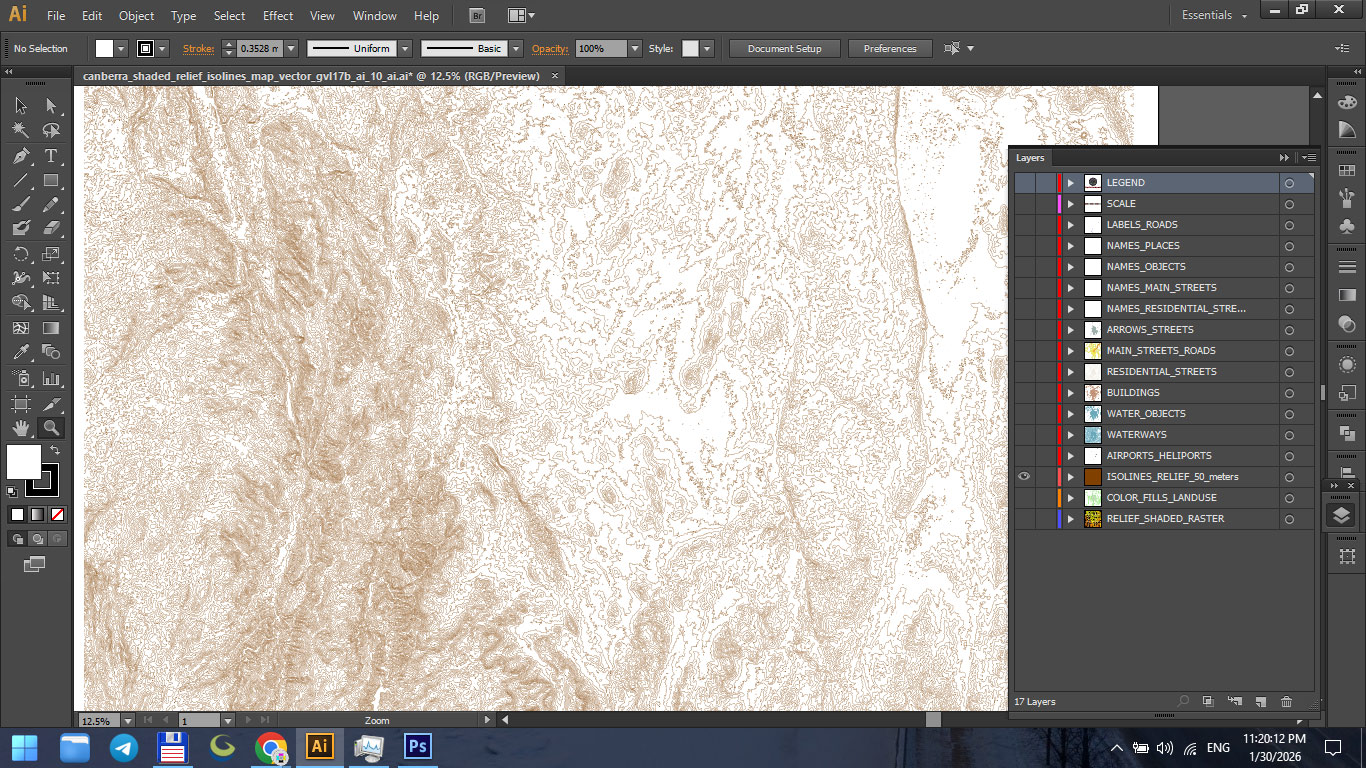Create a new layer from Layers panel
1366x768 pixels.
point(1260,702)
